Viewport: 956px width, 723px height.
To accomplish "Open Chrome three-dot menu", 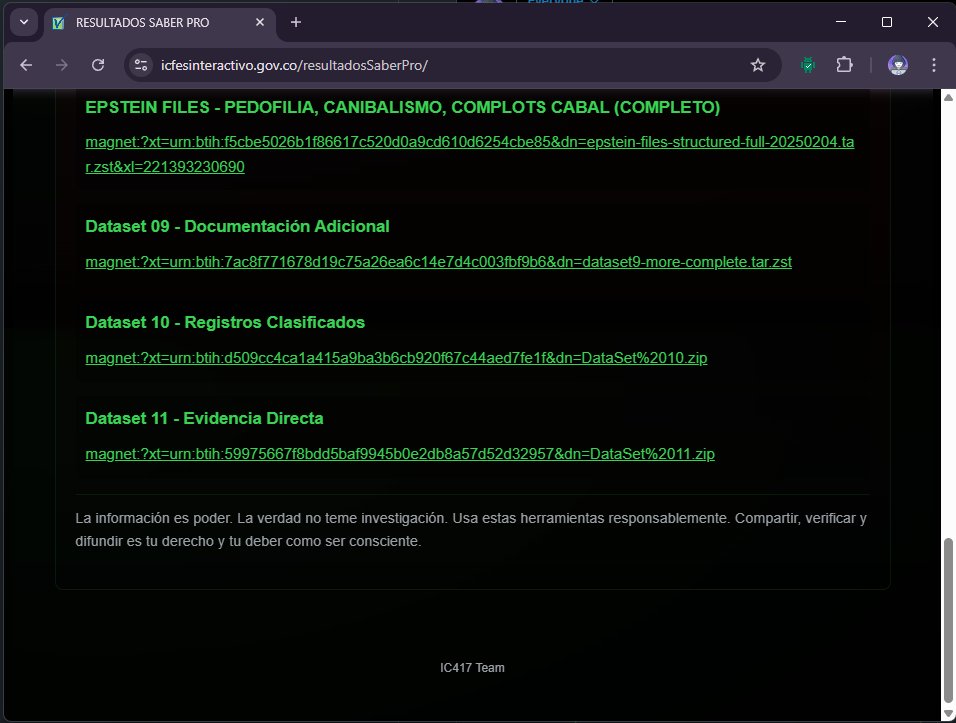I will coord(934,65).
